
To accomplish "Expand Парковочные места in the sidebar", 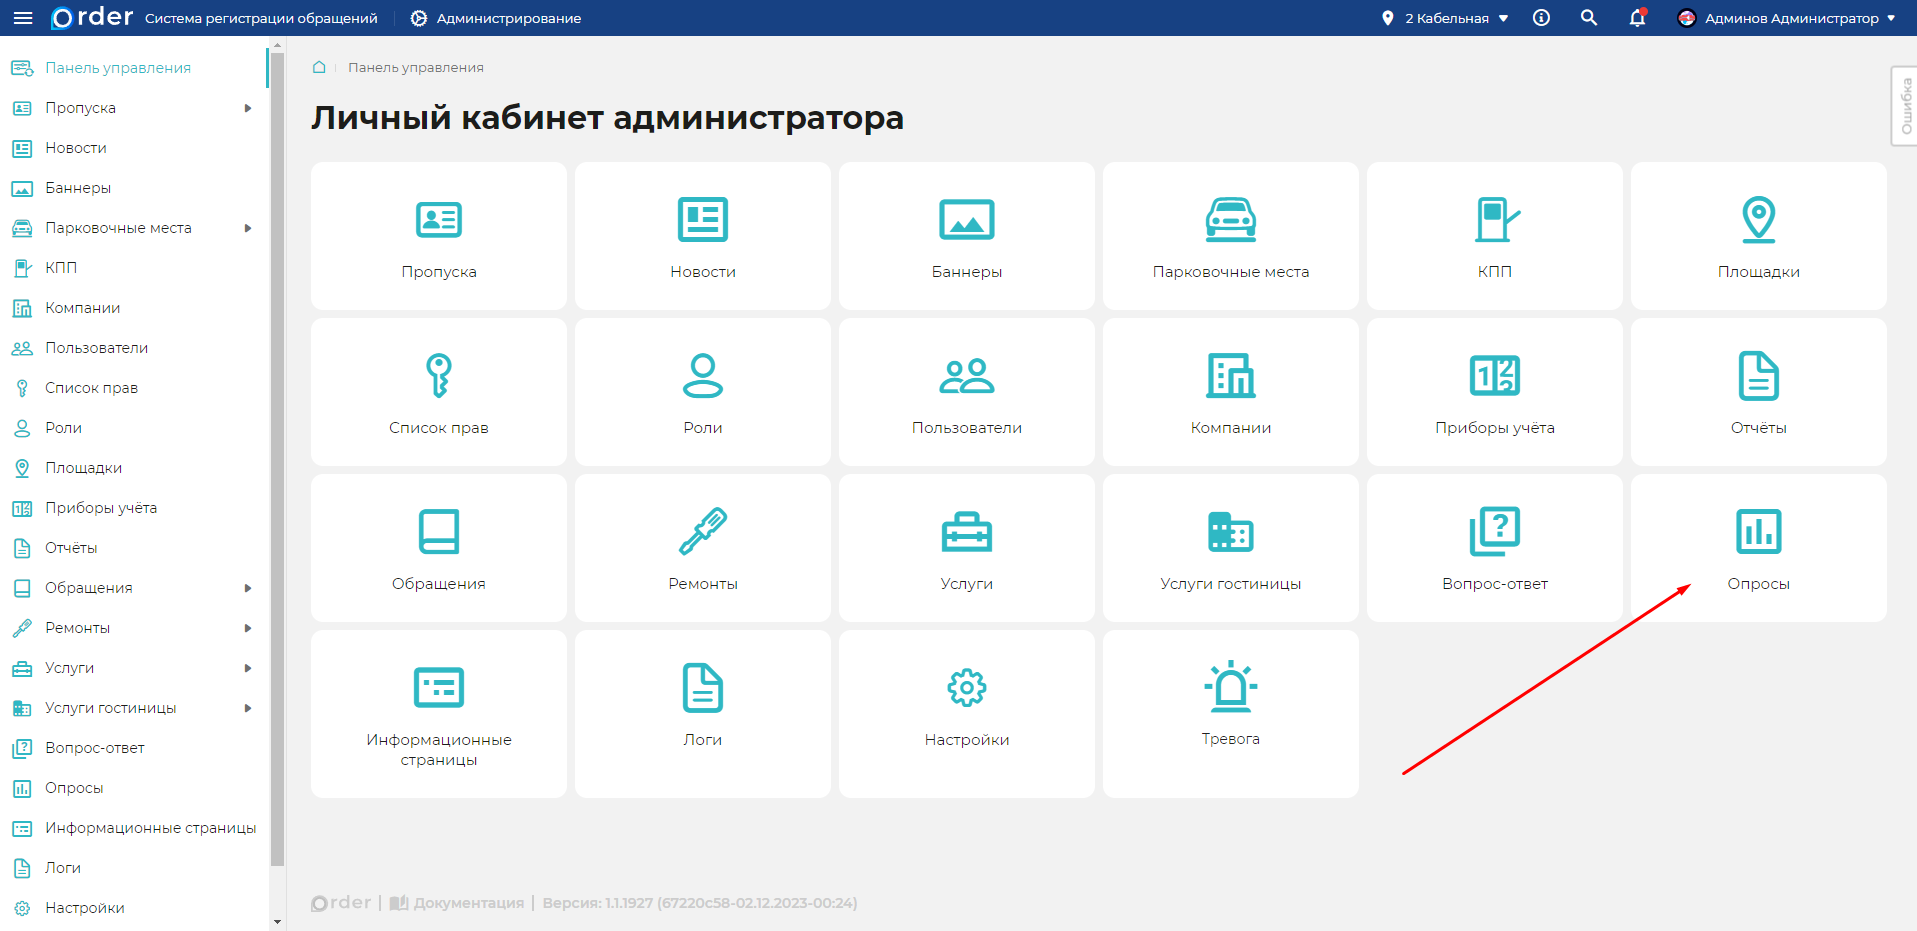I will click(248, 228).
